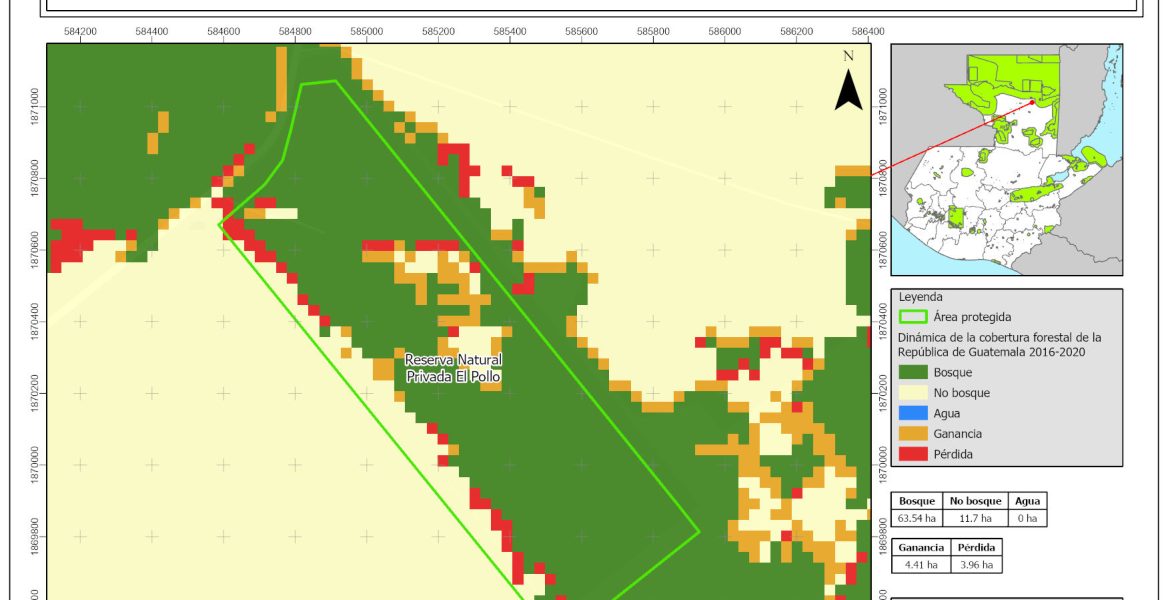Open the Guatemala inset overview map
Viewport: 1170px width, 600px height.
tap(1006, 160)
